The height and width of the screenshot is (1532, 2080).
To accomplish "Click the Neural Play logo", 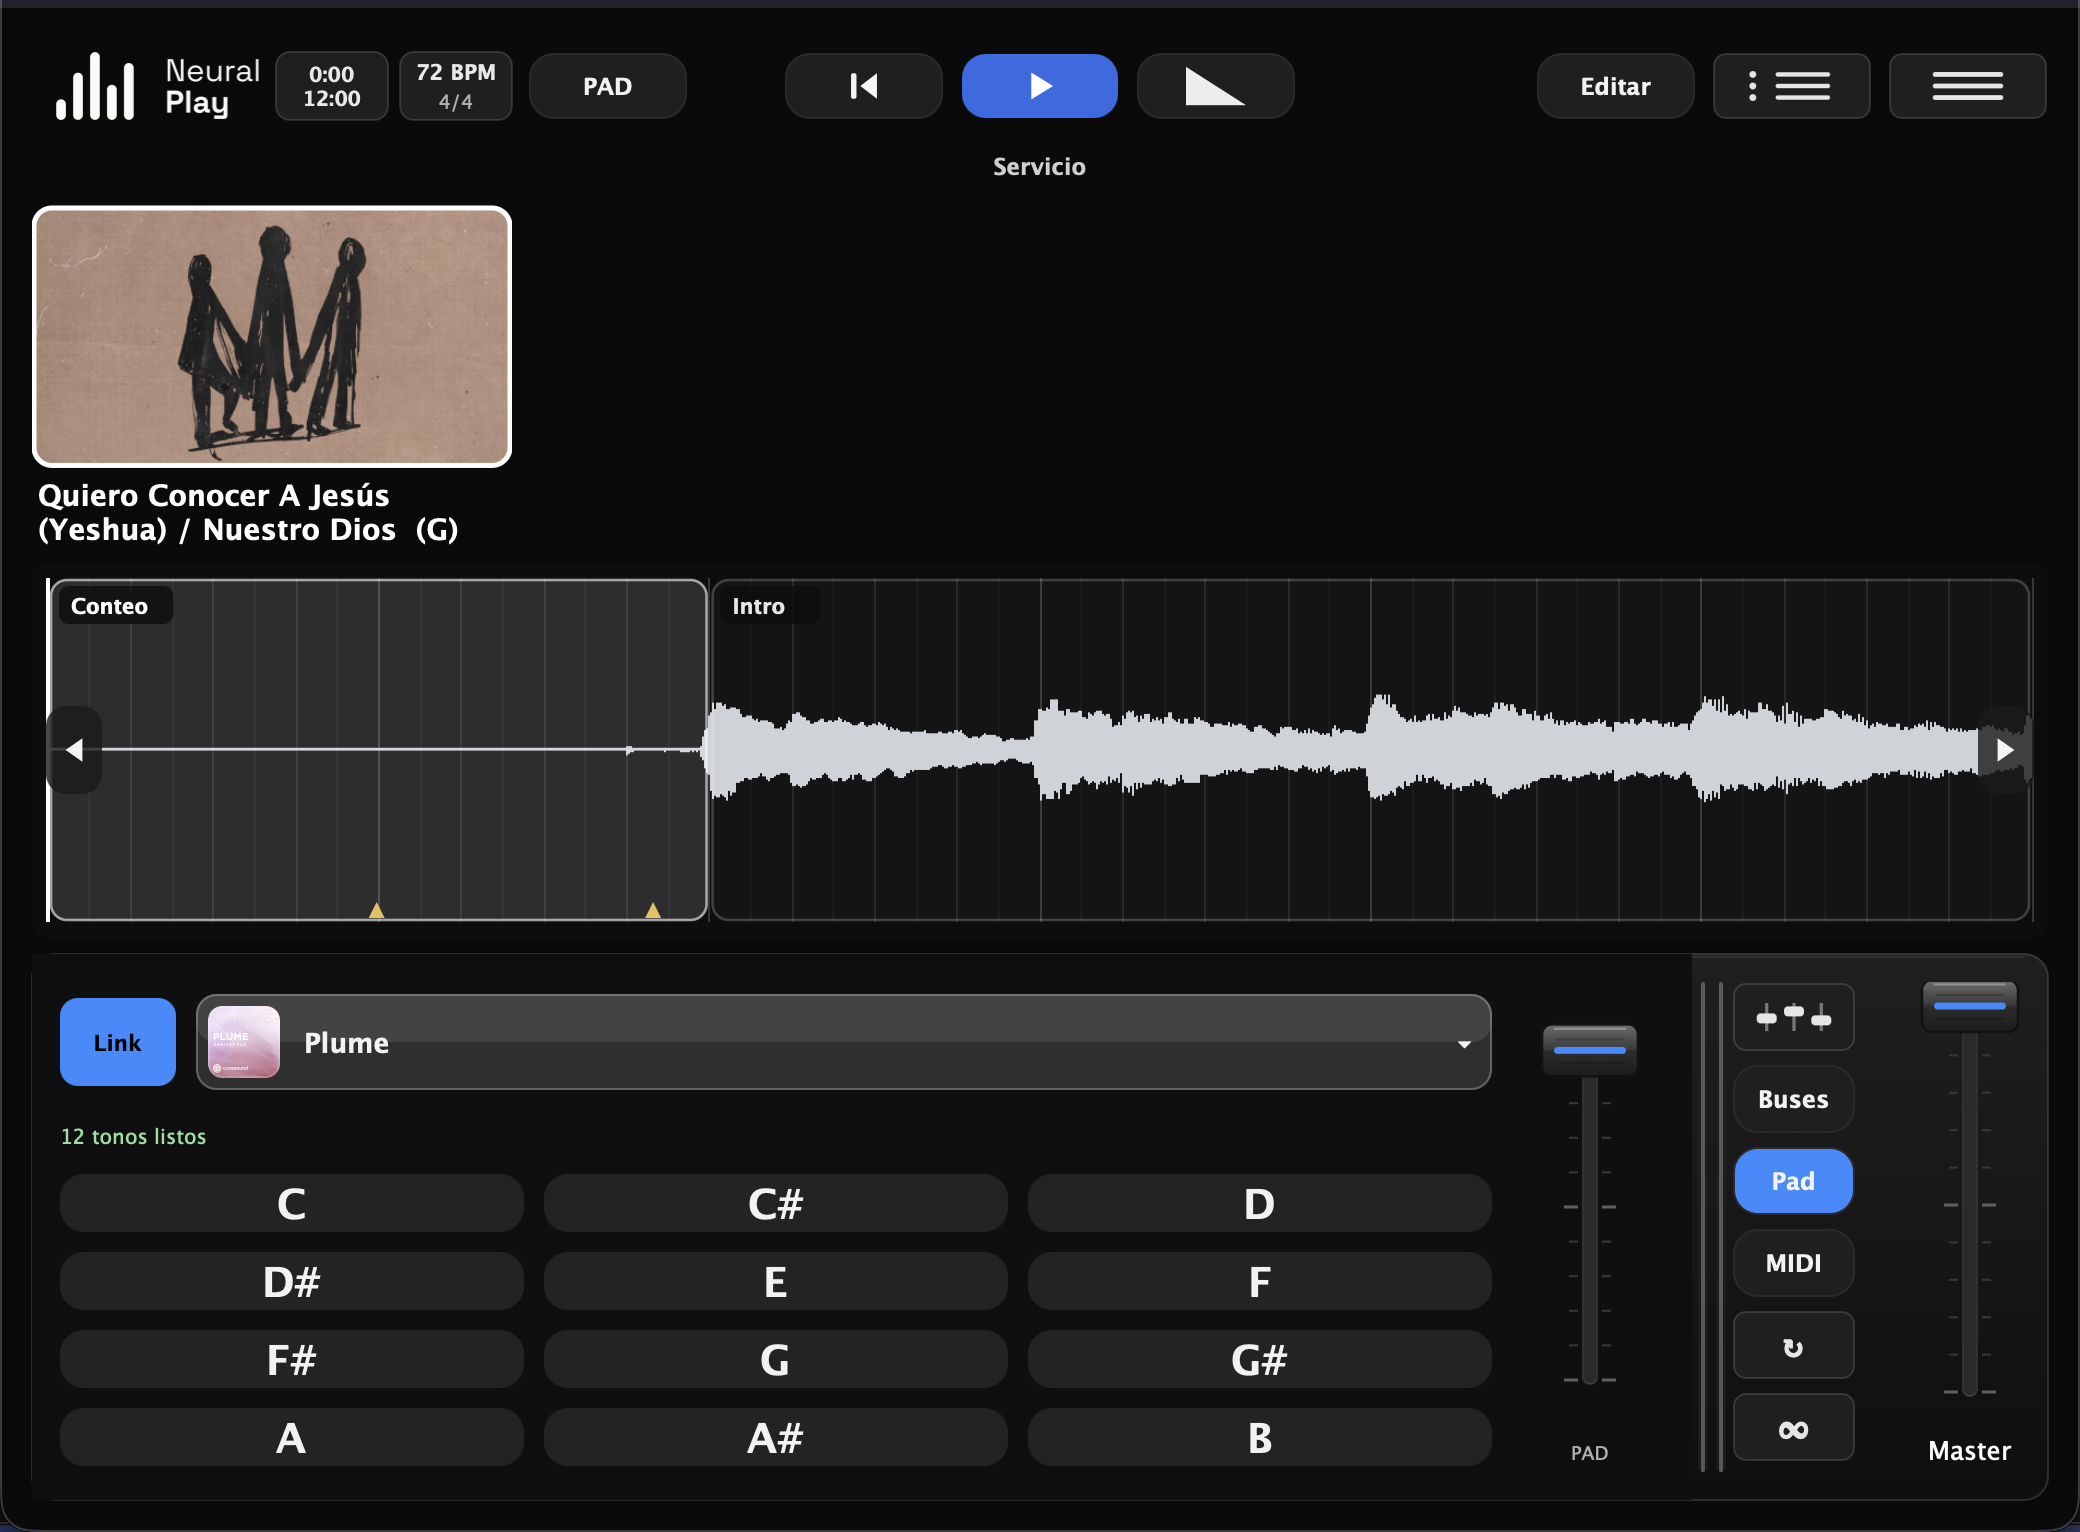I will pos(157,87).
